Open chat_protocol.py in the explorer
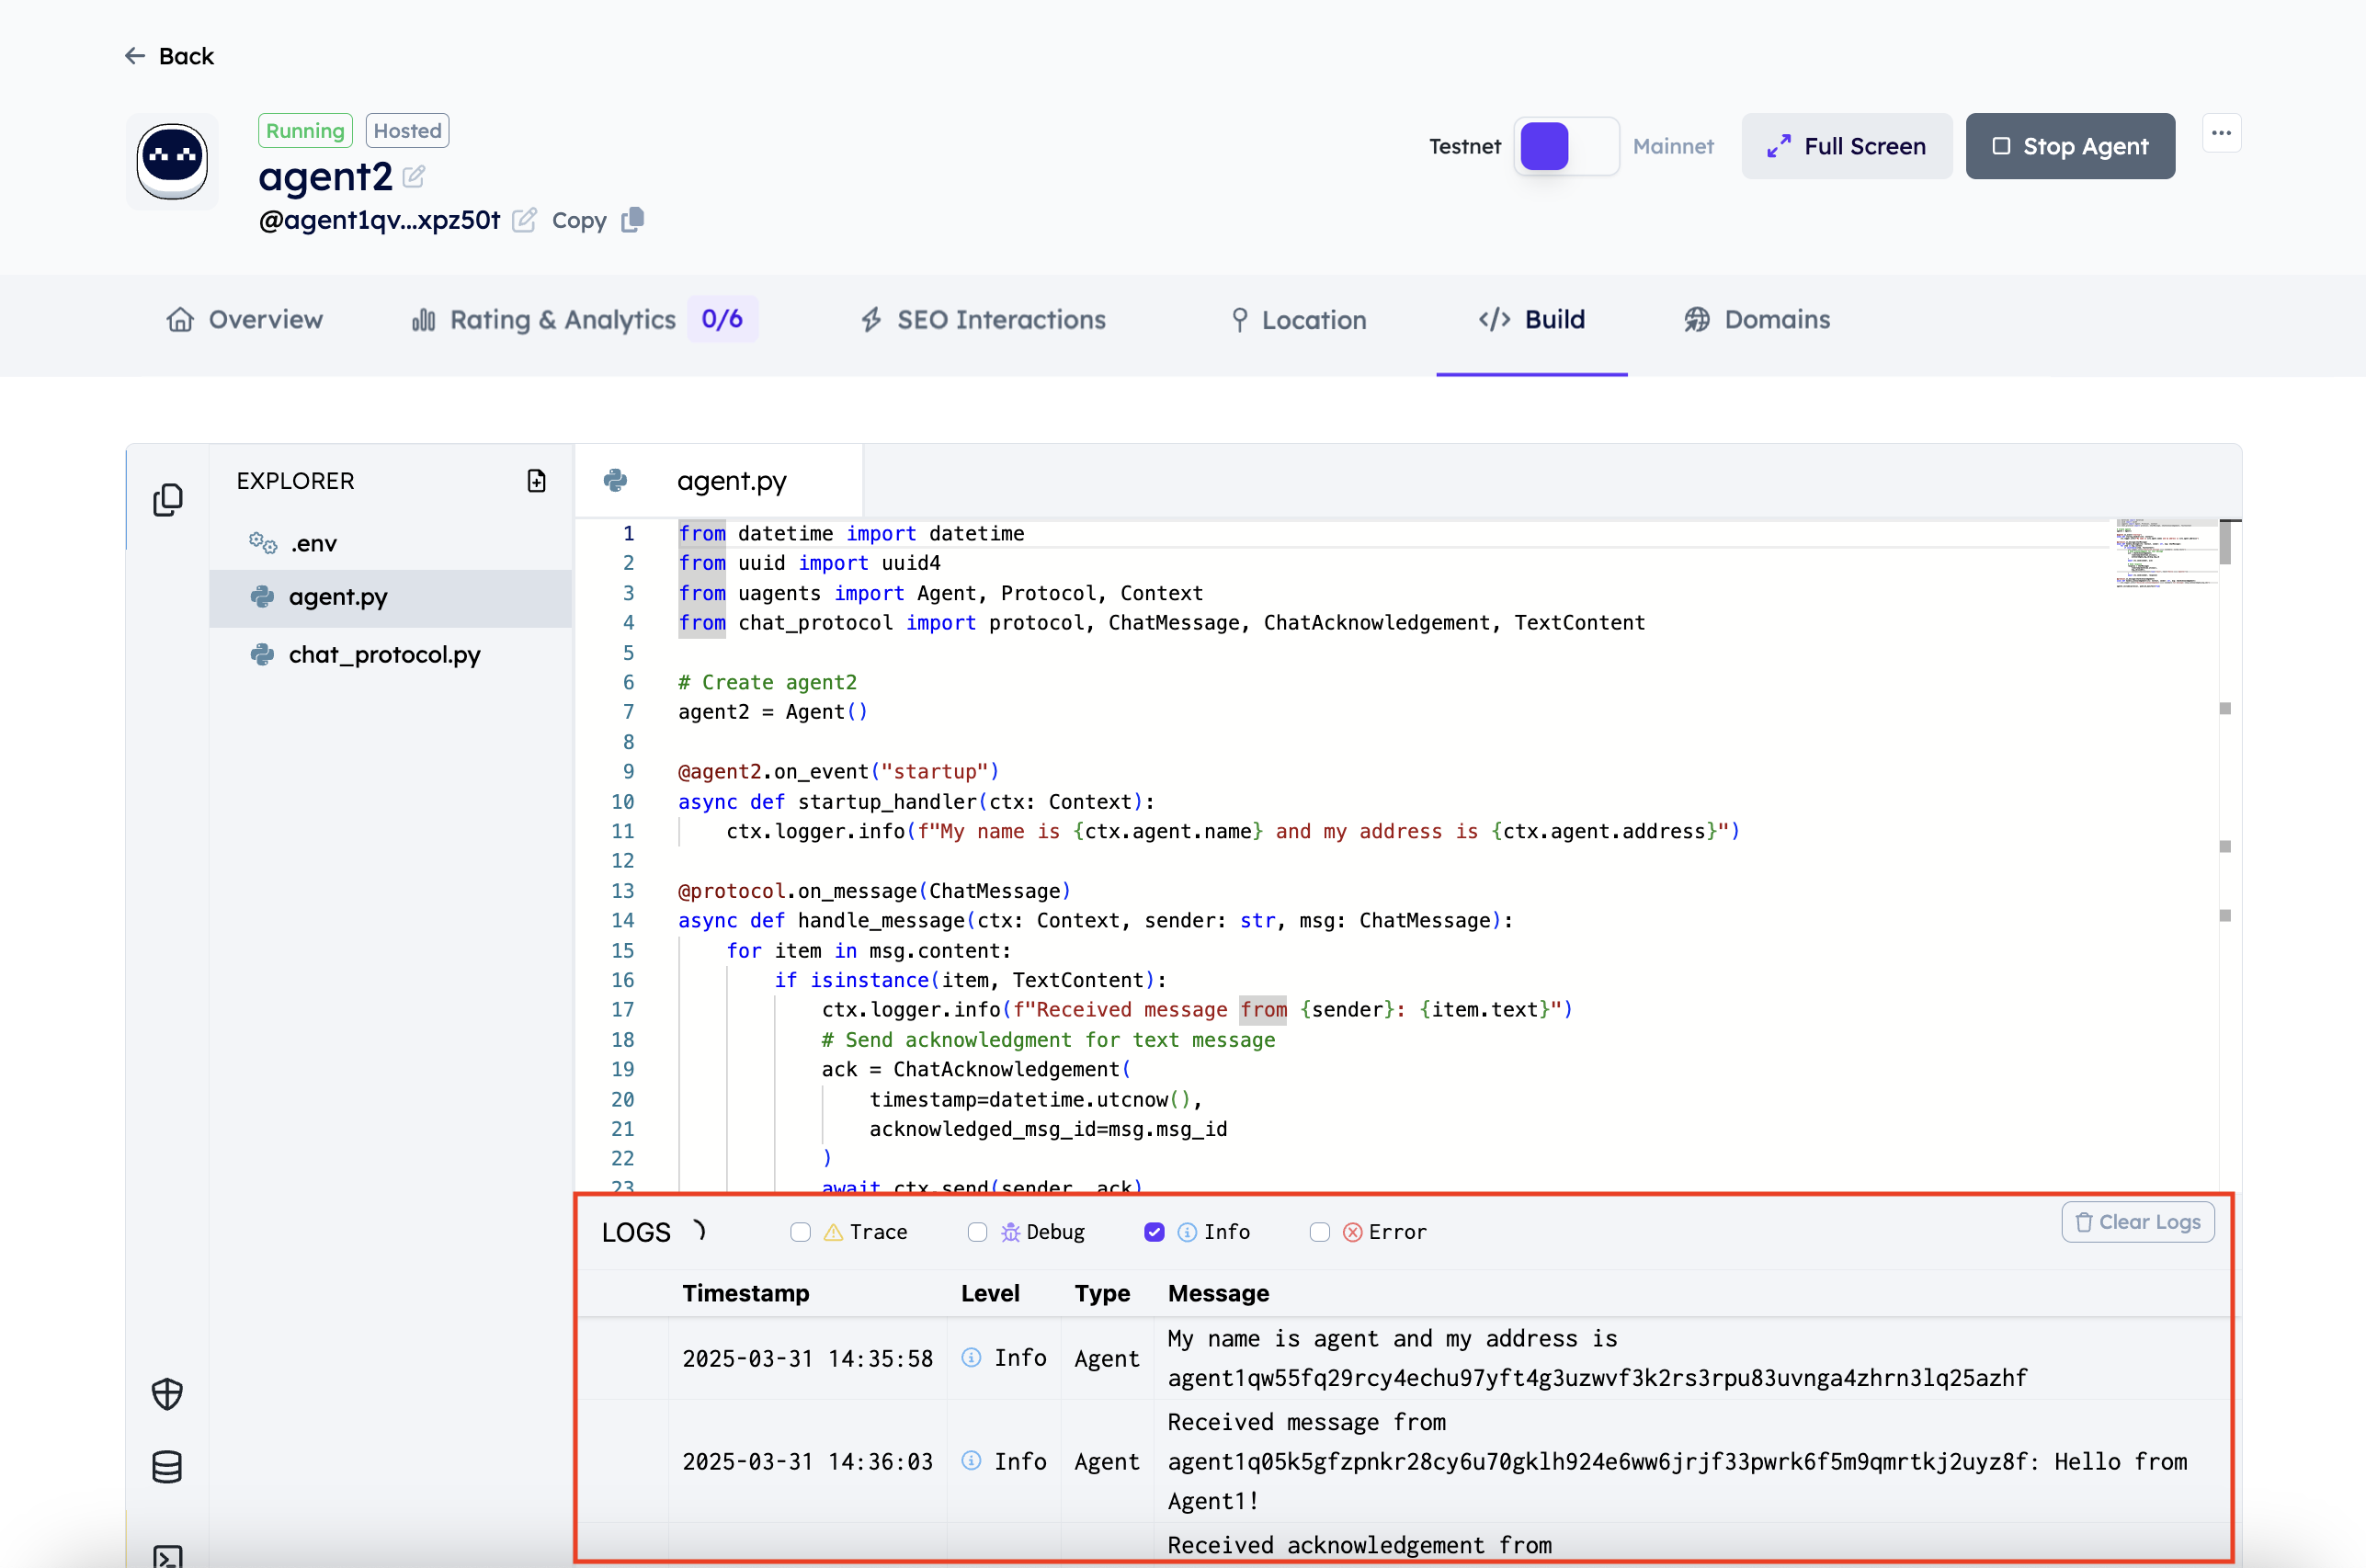 click(x=390, y=655)
